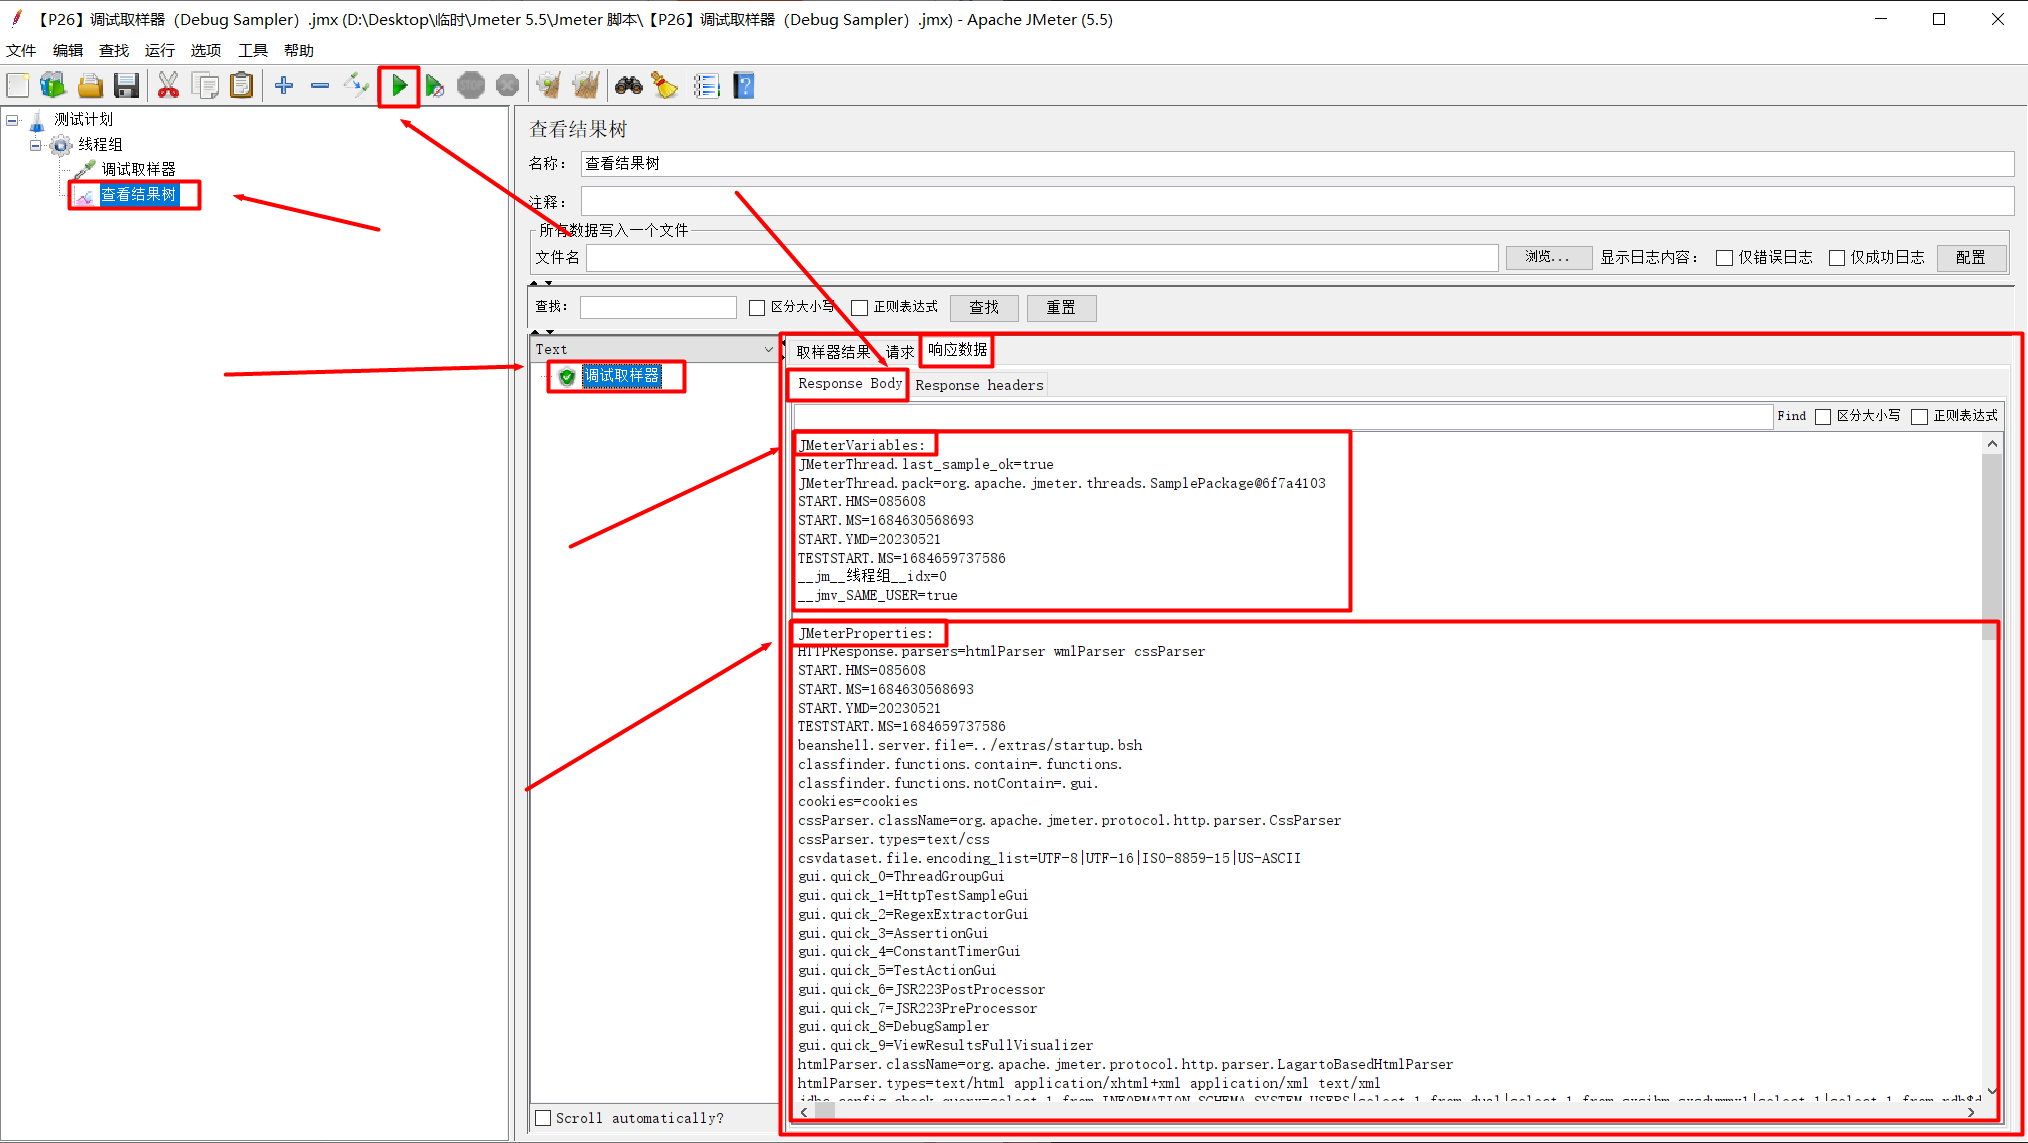Collapse all nodes with the minus icon
This screenshot has height=1143, width=2028.
tap(320, 86)
